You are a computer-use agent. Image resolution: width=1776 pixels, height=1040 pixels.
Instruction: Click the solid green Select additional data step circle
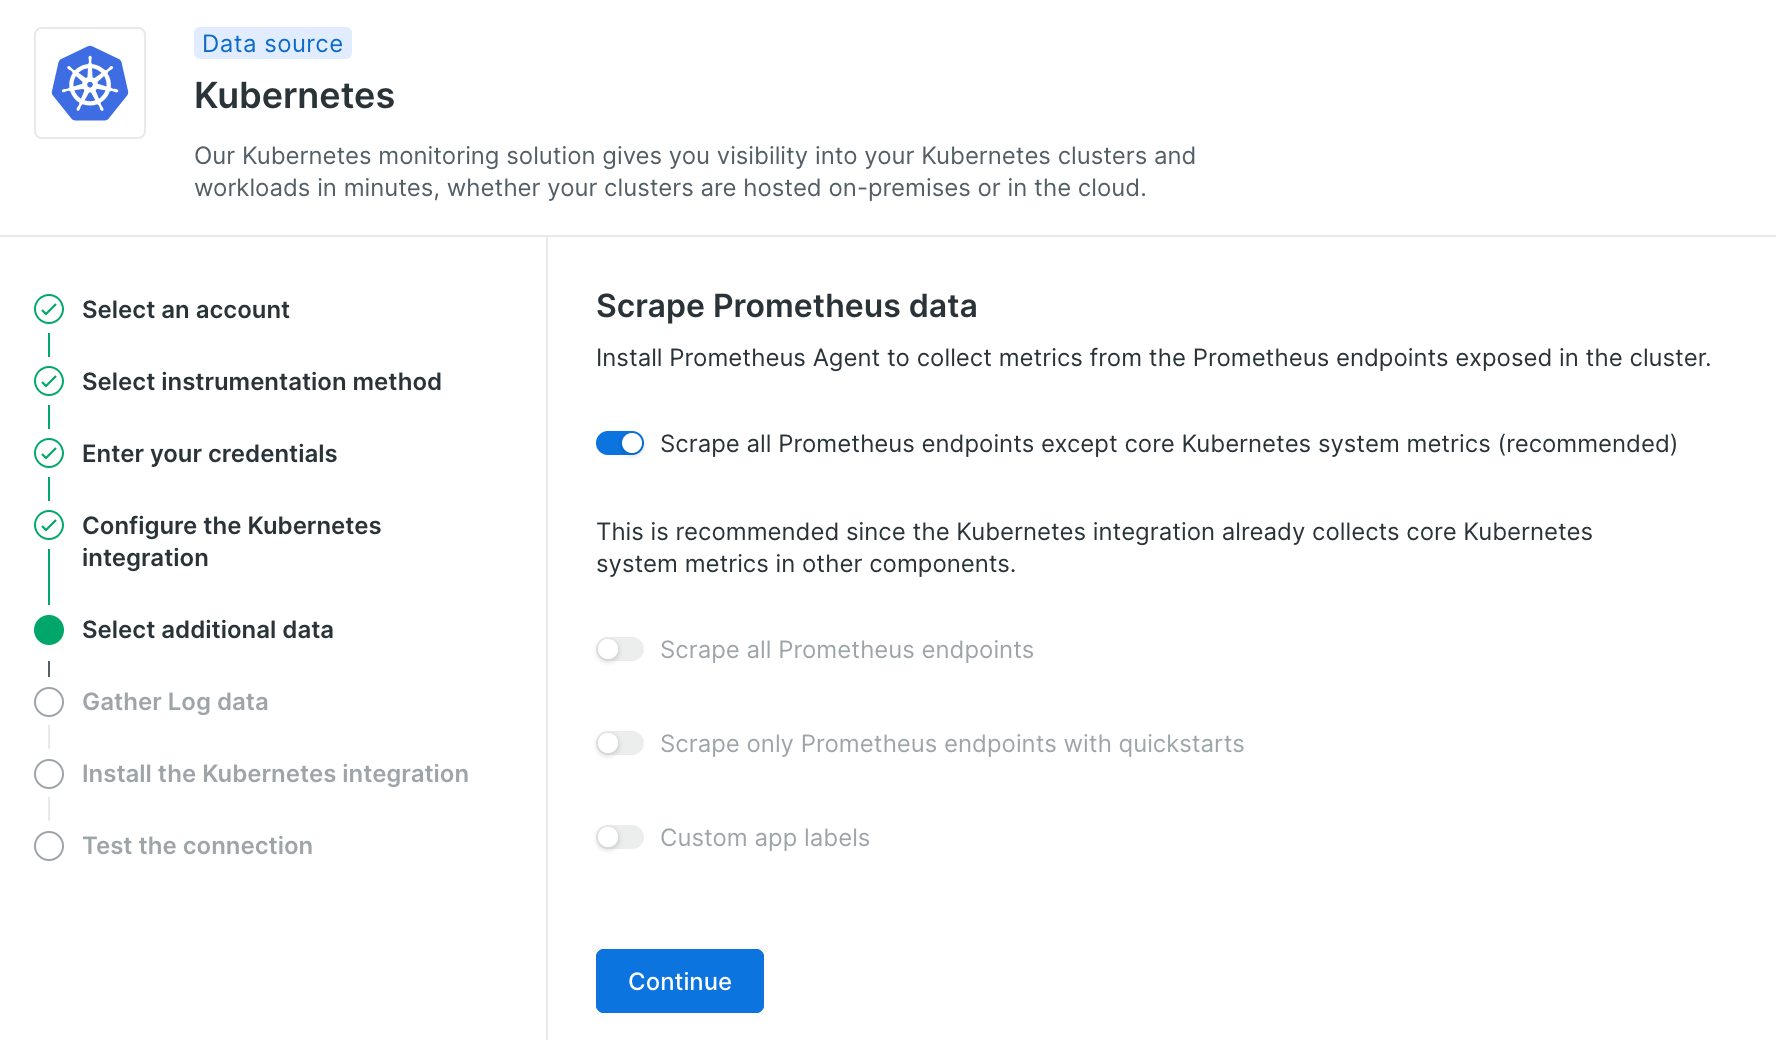49,629
